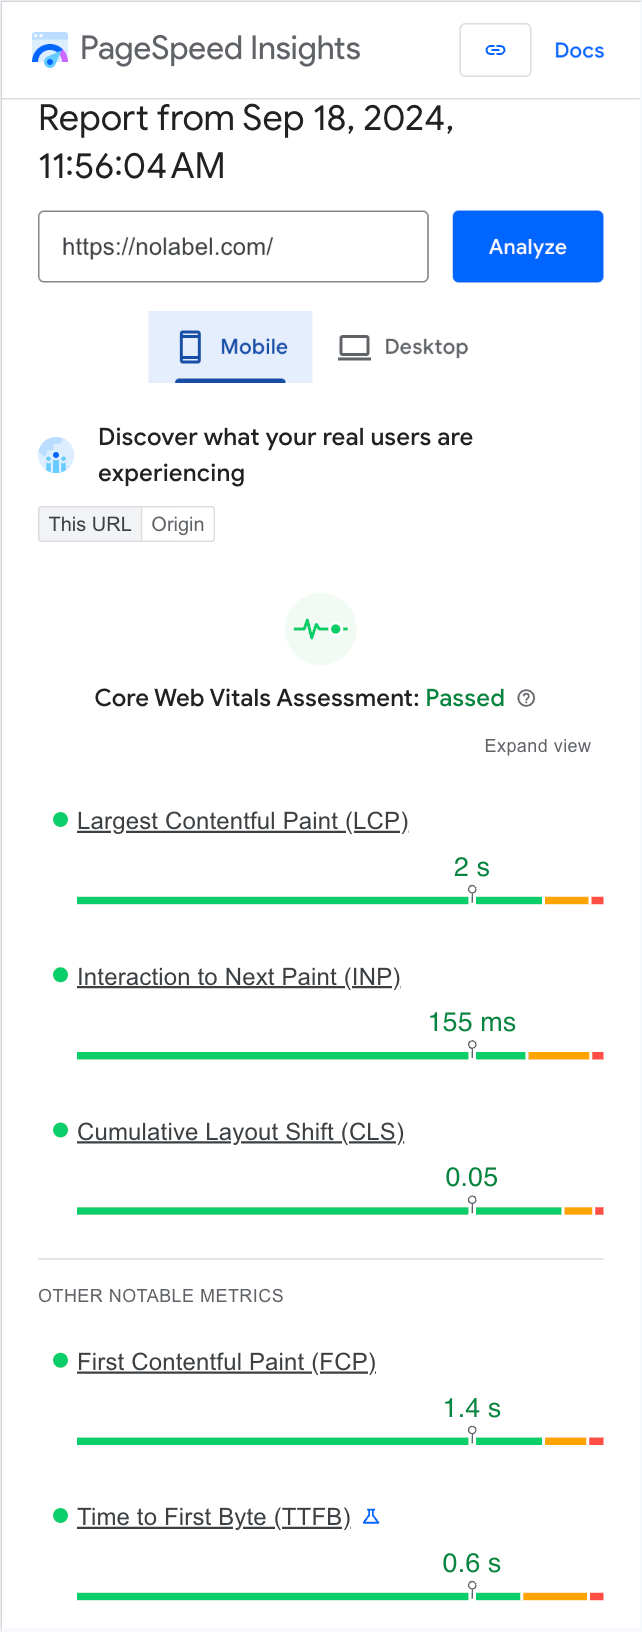Select the This URL toggle option
Image resolution: width=642 pixels, height=1632 pixels.
click(90, 524)
